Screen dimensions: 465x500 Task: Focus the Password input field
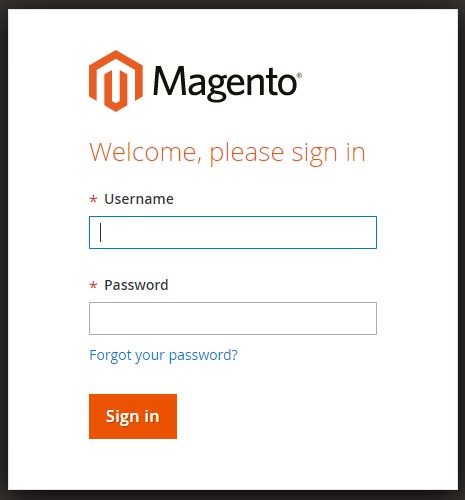pyautogui.click(x=233, y=318)
